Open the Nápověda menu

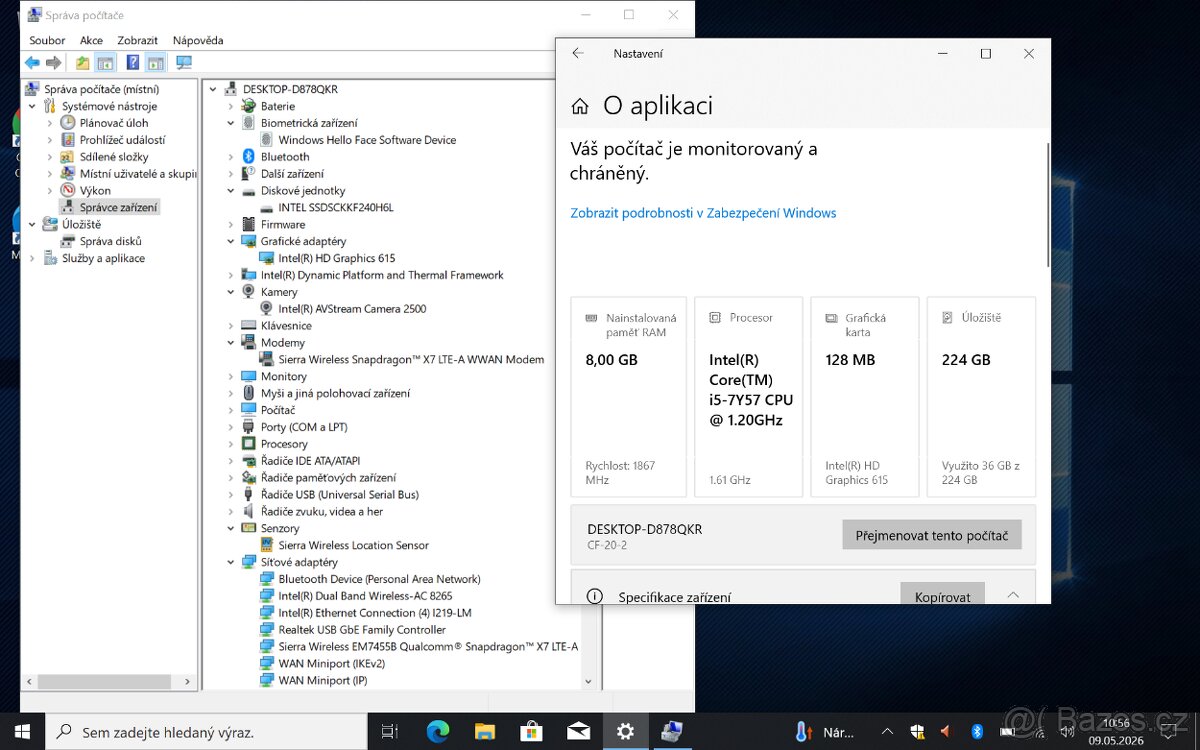point(198,40)
